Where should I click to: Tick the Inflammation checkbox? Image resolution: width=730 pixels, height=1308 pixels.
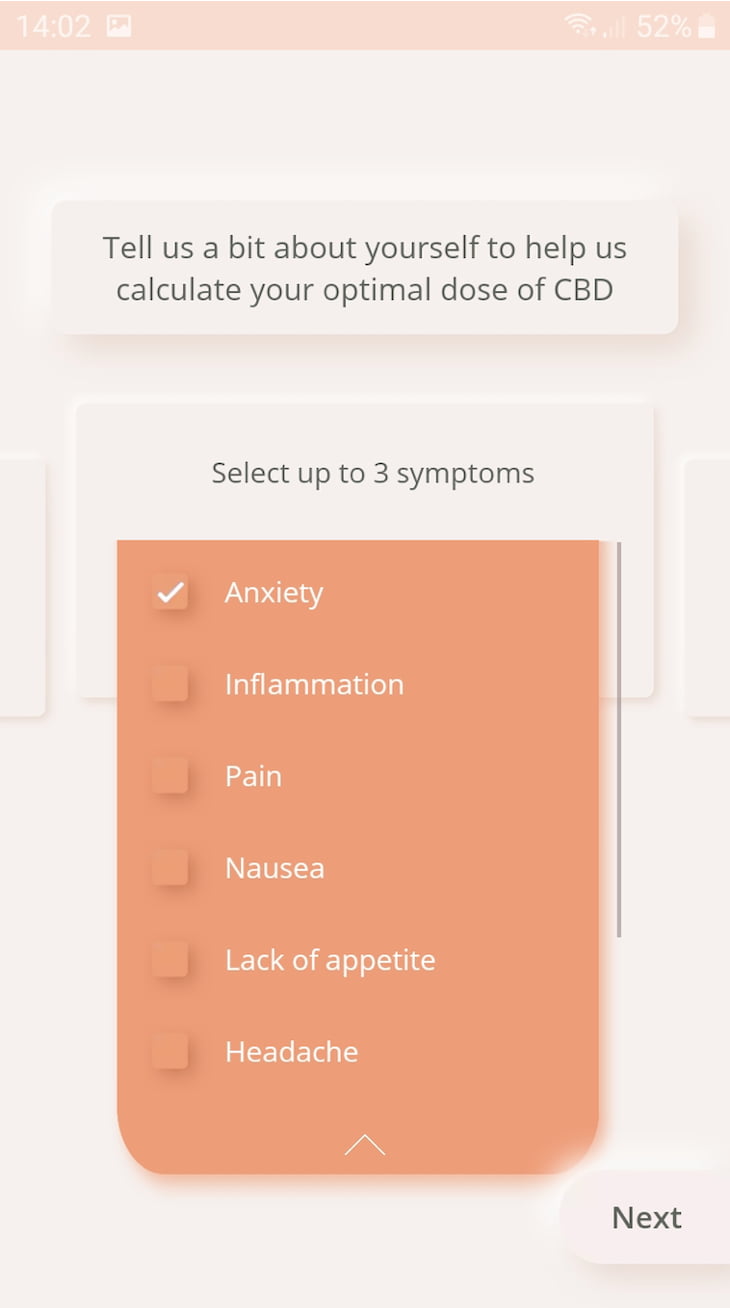(170, 684)
